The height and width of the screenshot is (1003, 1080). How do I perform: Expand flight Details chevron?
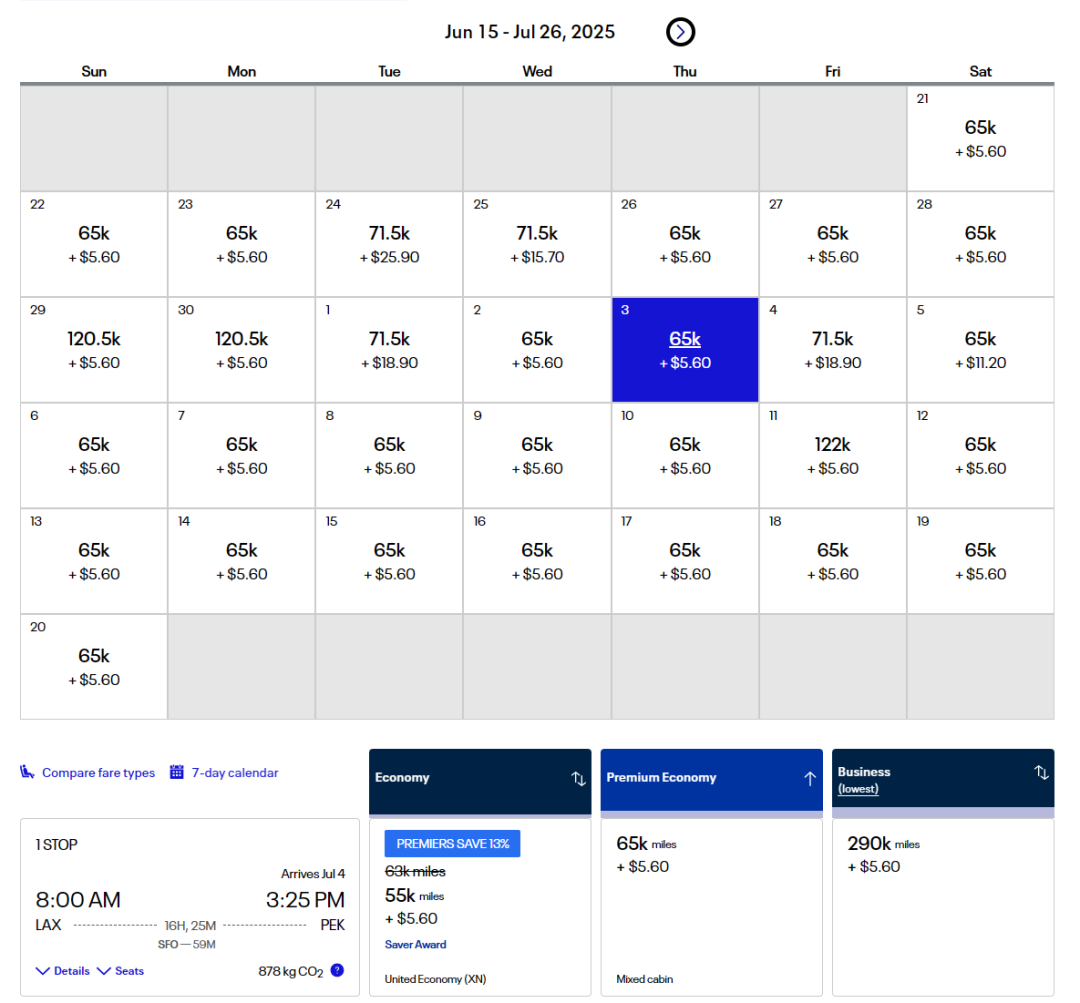[x=43, y=971]
